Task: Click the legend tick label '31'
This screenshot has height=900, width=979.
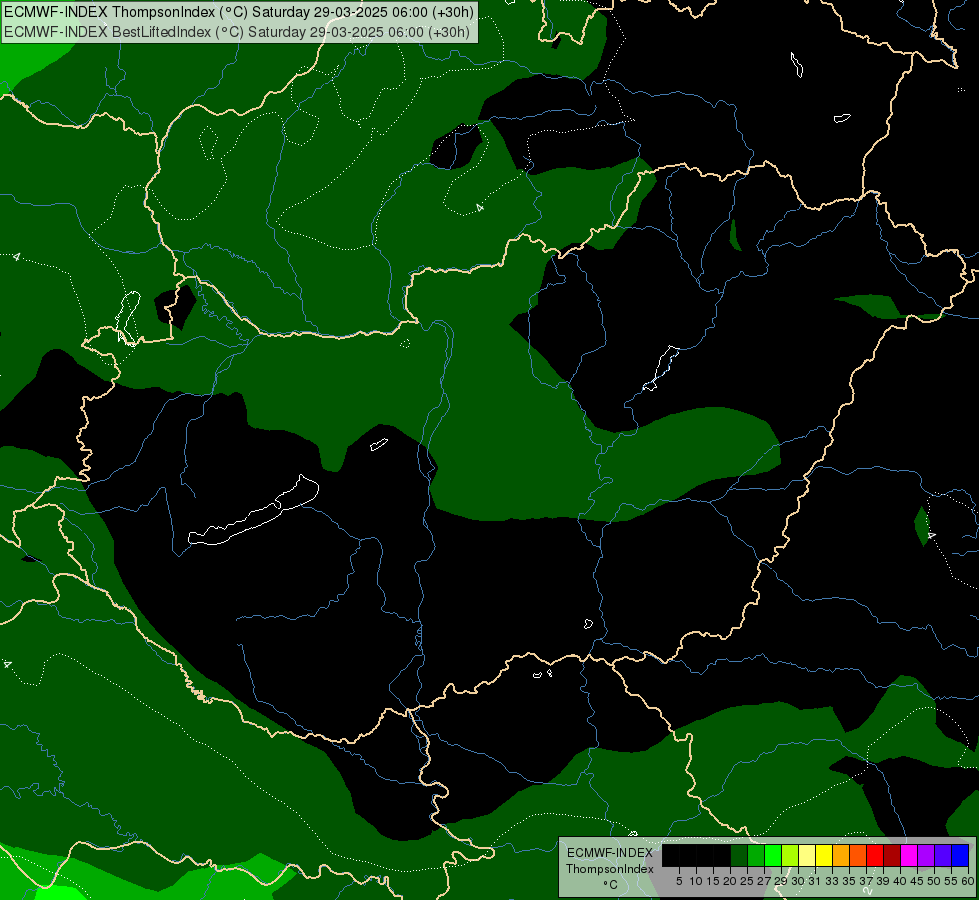Action: click(x=815, y=881)
